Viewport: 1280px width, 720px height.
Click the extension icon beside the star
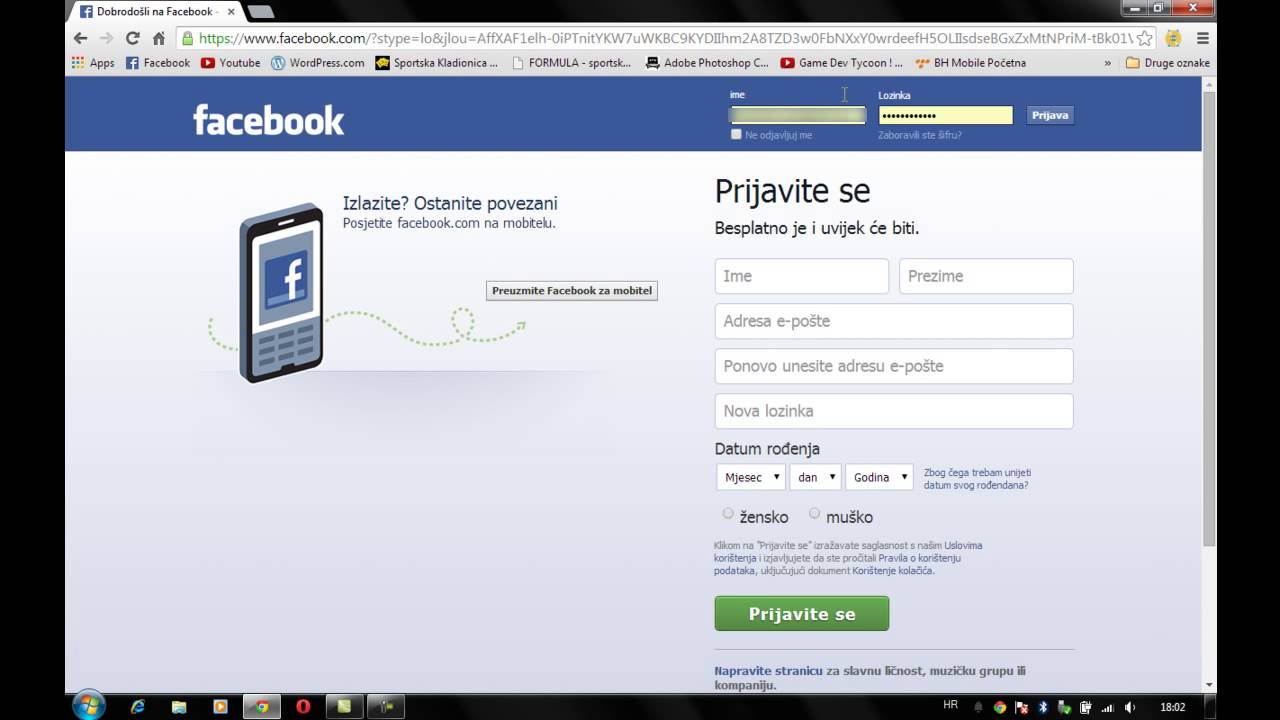pyautogui.click(x=1173, y=38)
